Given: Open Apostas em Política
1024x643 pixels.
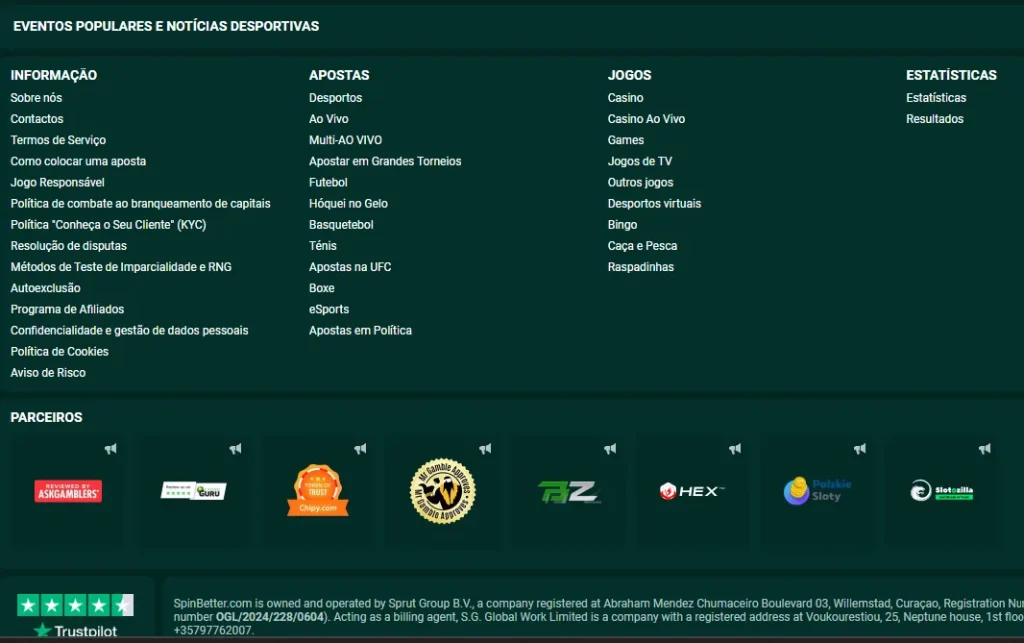Looking at the screenshot, I should click(360, 330).
